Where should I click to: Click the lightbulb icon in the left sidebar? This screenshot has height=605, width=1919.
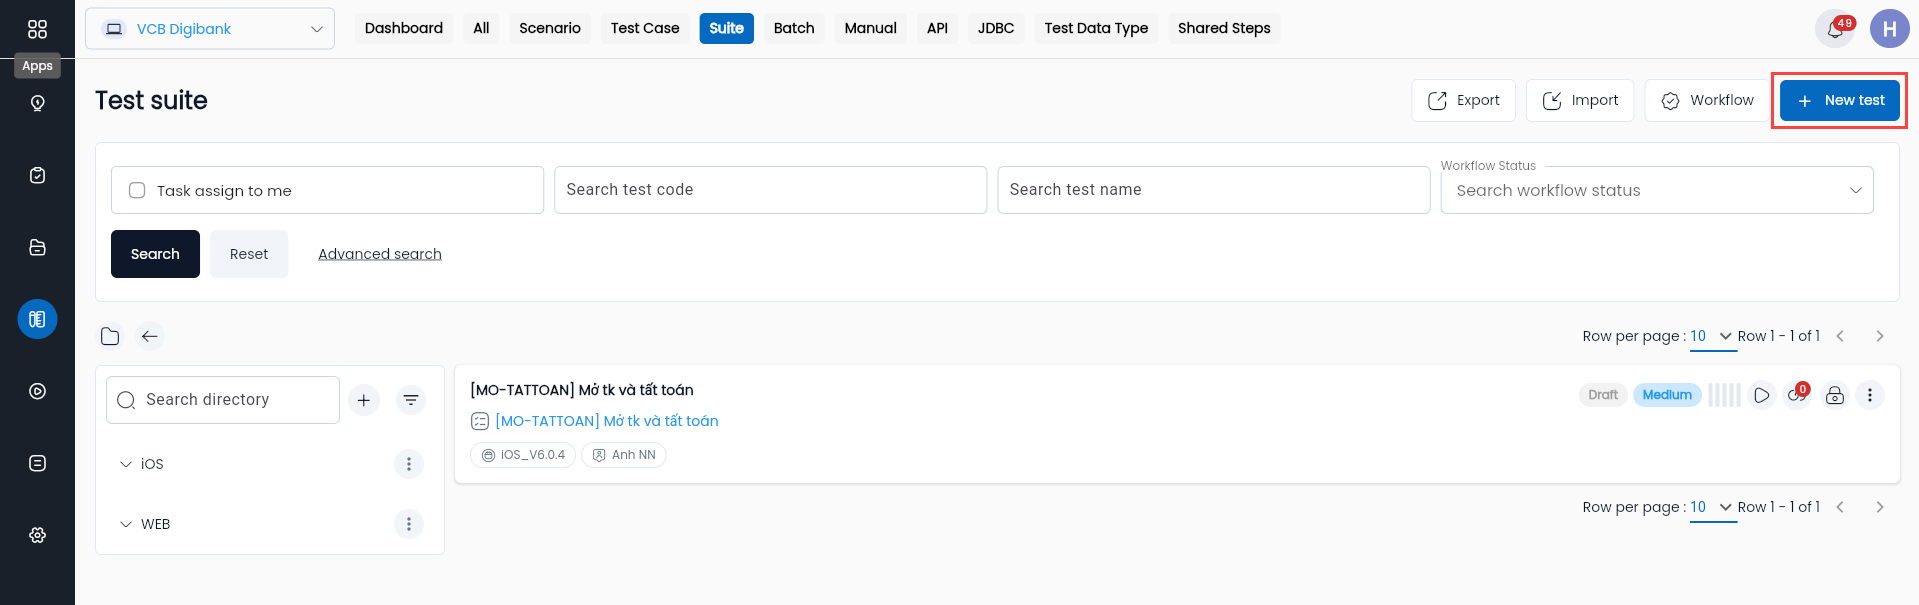(37, 103)
